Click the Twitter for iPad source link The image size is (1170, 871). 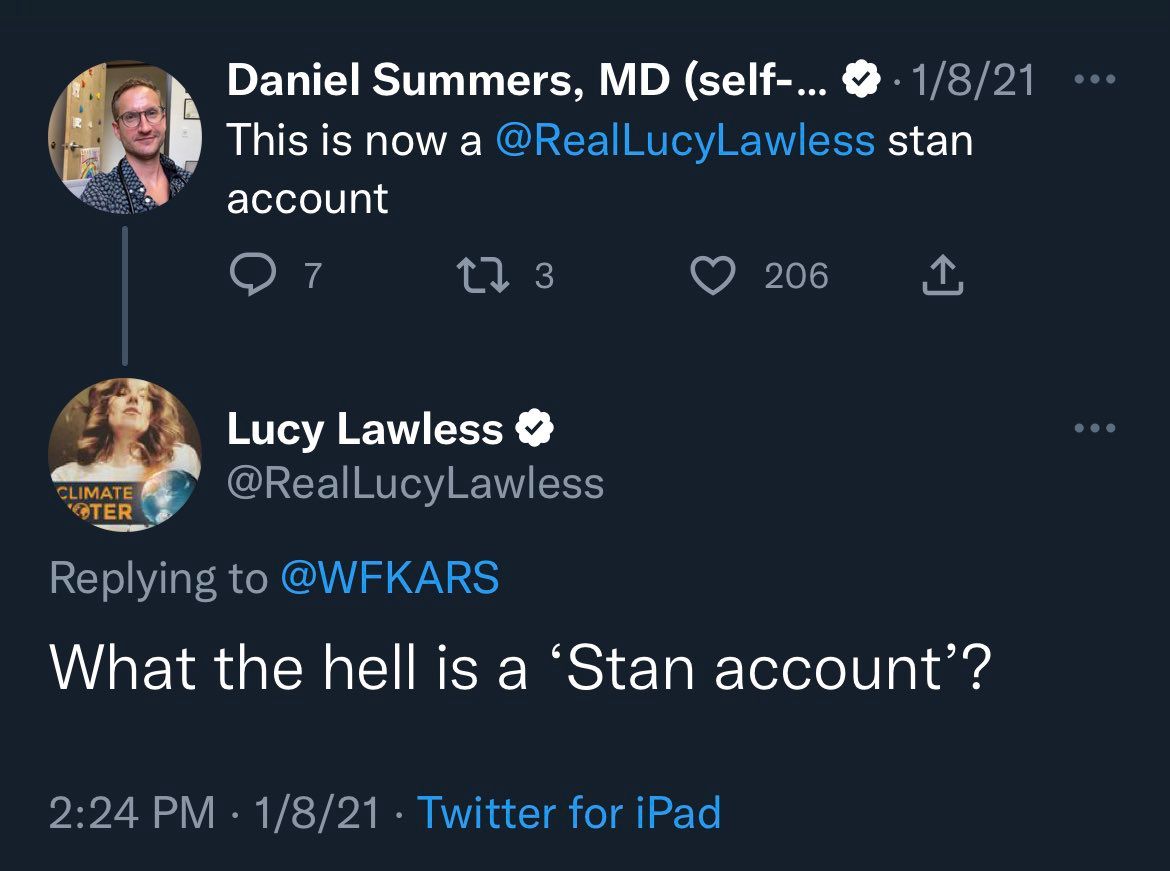568,812
